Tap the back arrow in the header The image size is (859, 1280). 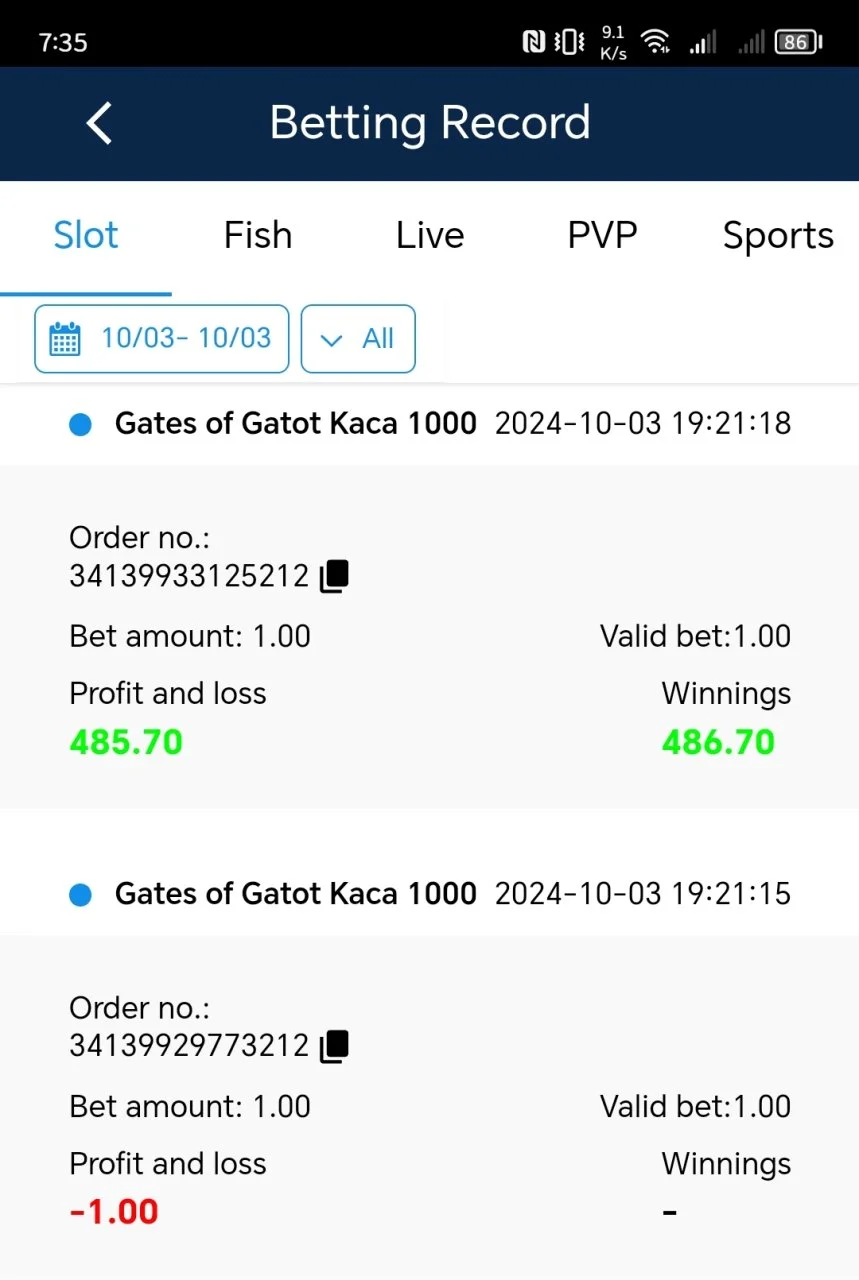99,124
